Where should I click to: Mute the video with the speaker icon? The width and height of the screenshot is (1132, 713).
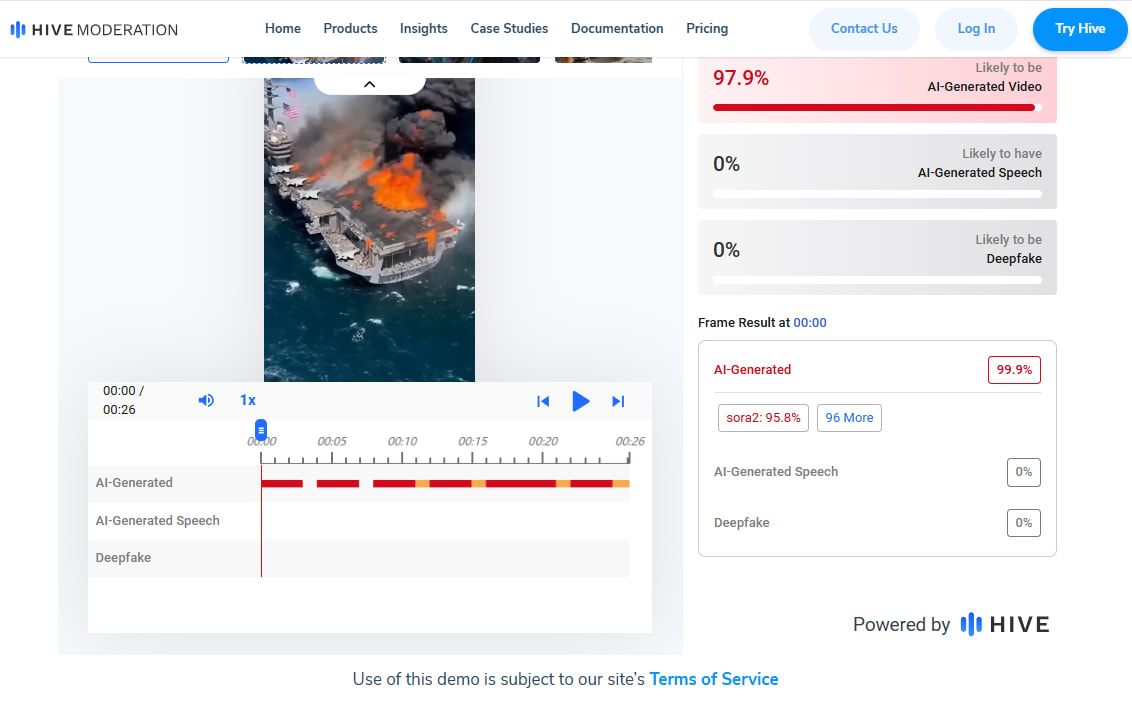(206, 400)
